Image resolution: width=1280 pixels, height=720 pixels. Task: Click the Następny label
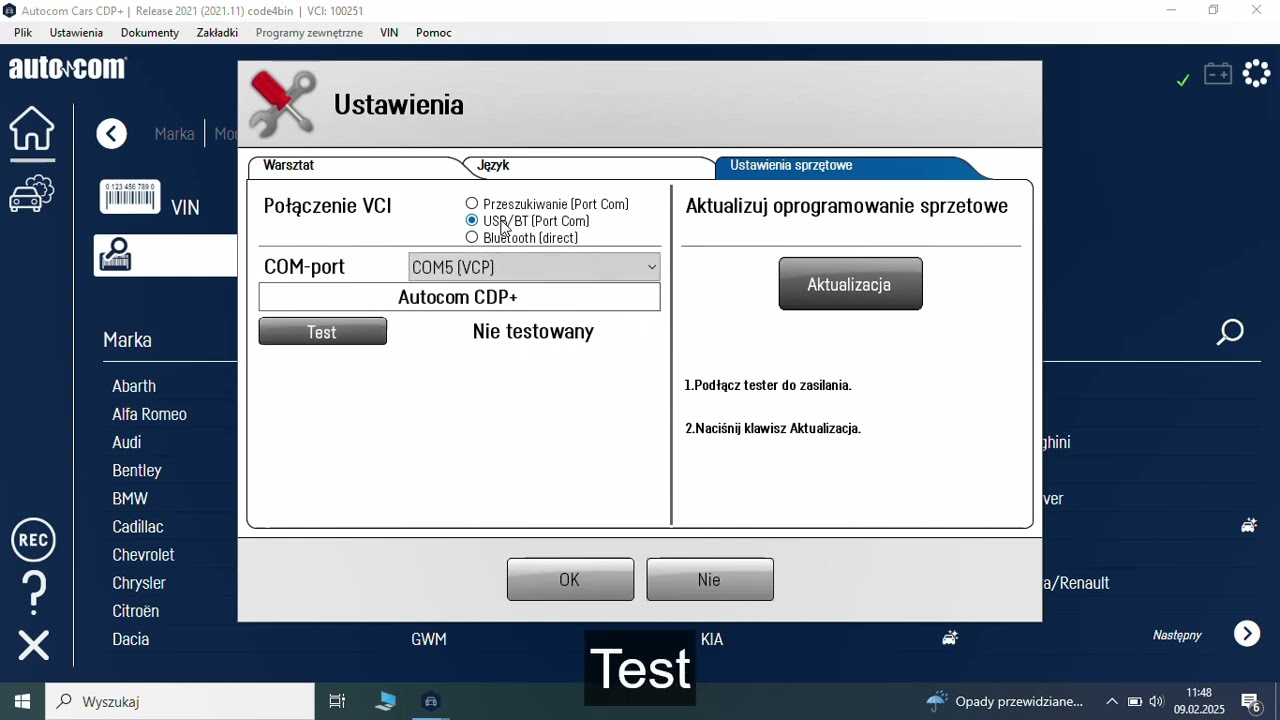pyautogui.click(x=1177, y=635)
